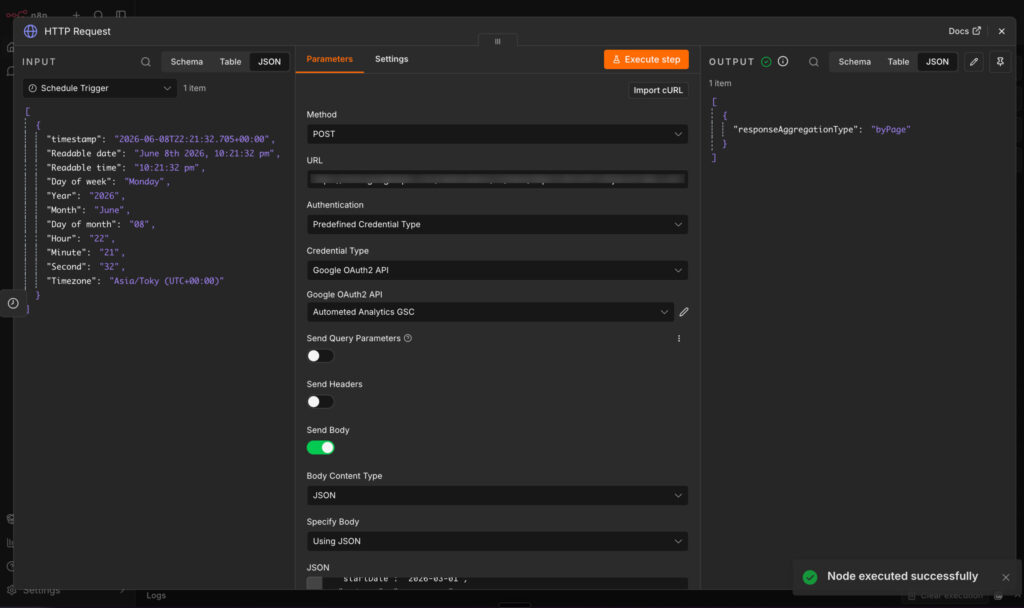Enable Send Query Parameters
Image resolution: width=1024 pixels, height=608 pixels.
(x=320, y=356)
